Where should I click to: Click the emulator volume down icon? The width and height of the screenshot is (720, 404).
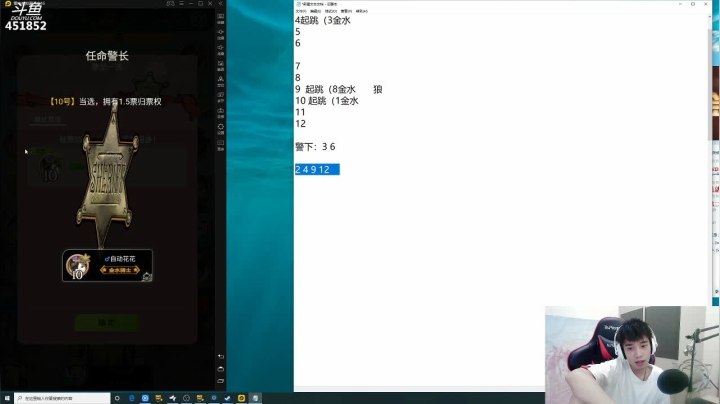[x=221, y=49]
